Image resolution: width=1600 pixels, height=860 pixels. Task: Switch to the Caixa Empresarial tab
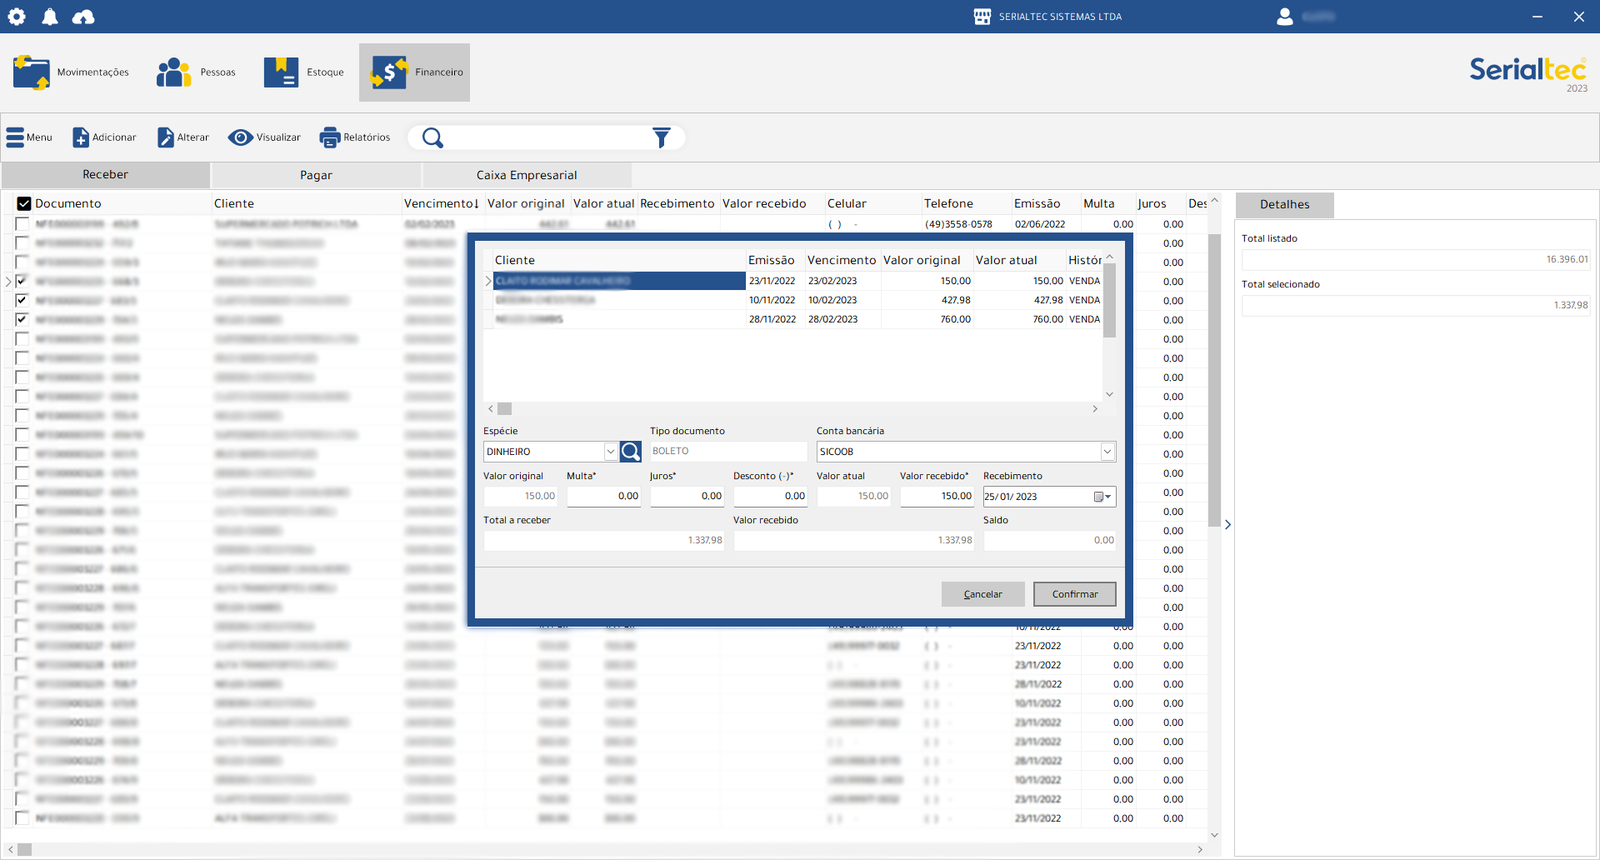tap(526, 175)
